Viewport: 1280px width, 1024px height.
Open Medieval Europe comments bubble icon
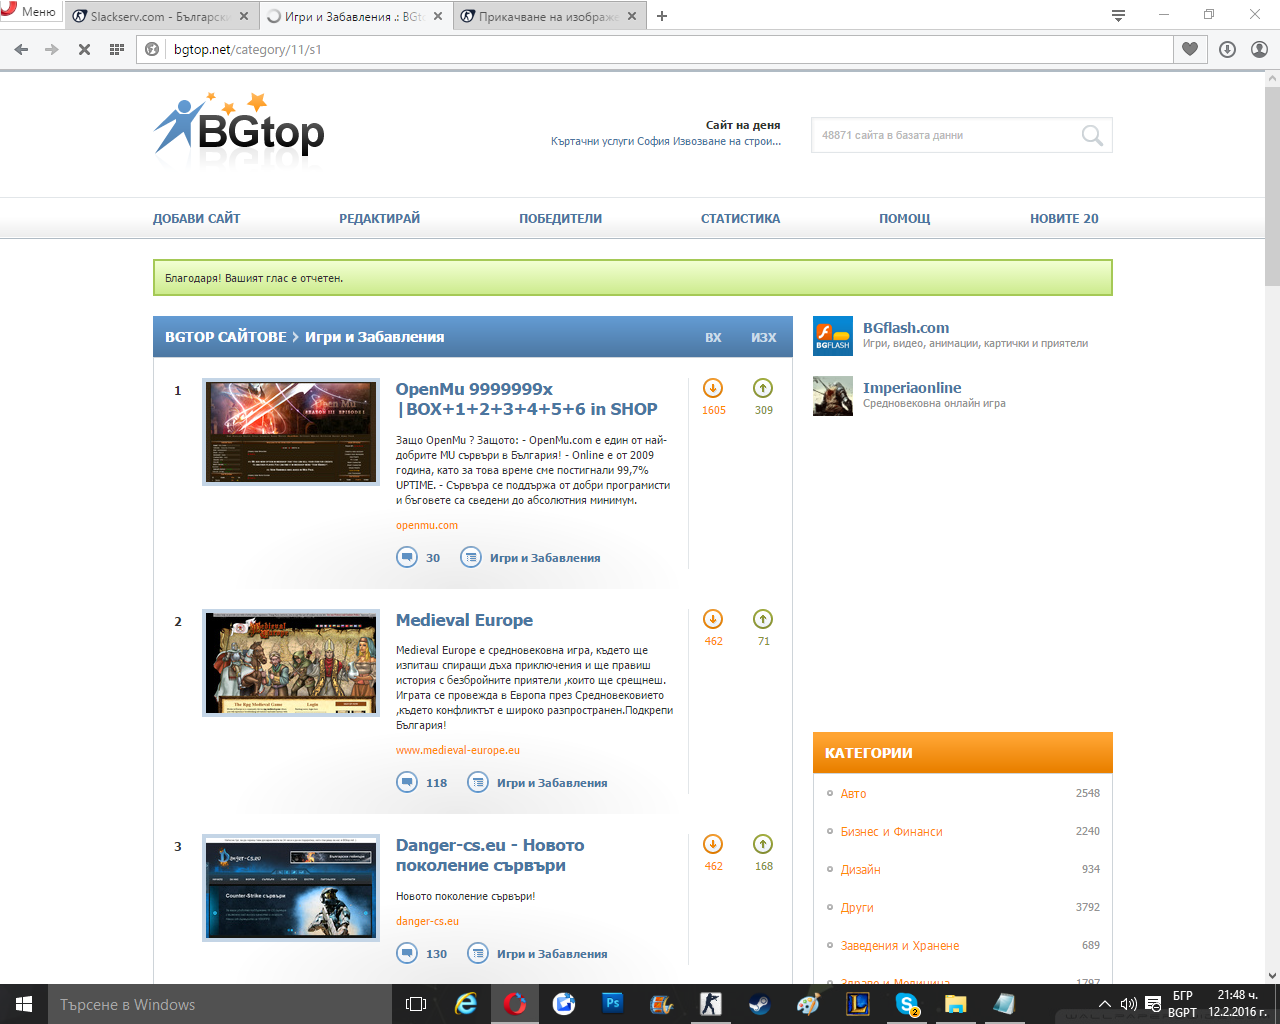(x=406, y=782)
